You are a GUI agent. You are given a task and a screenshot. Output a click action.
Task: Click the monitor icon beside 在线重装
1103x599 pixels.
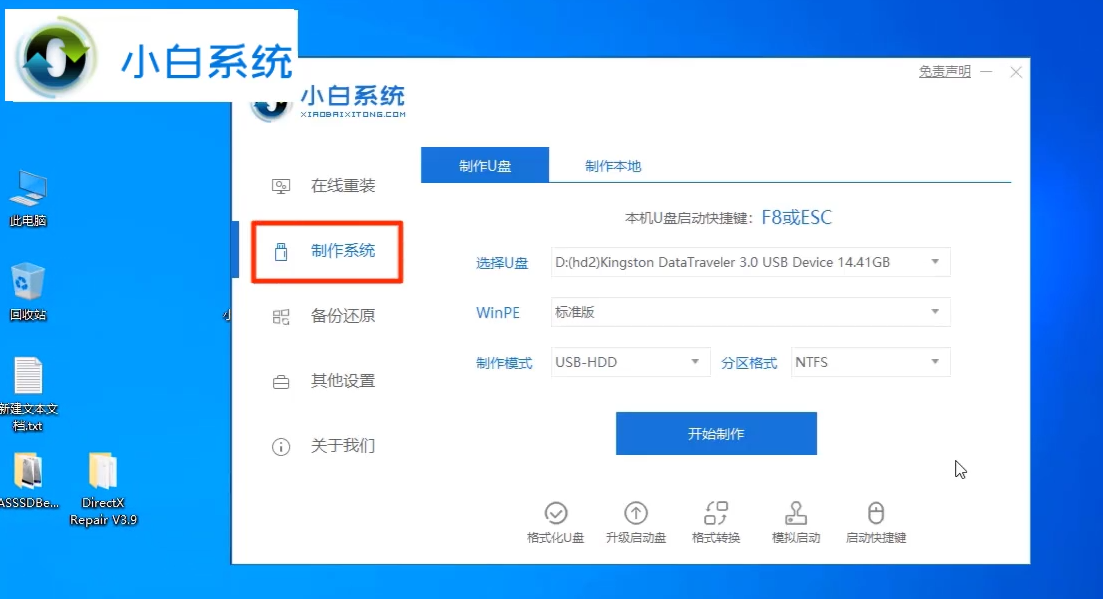[x=281, y=186]
